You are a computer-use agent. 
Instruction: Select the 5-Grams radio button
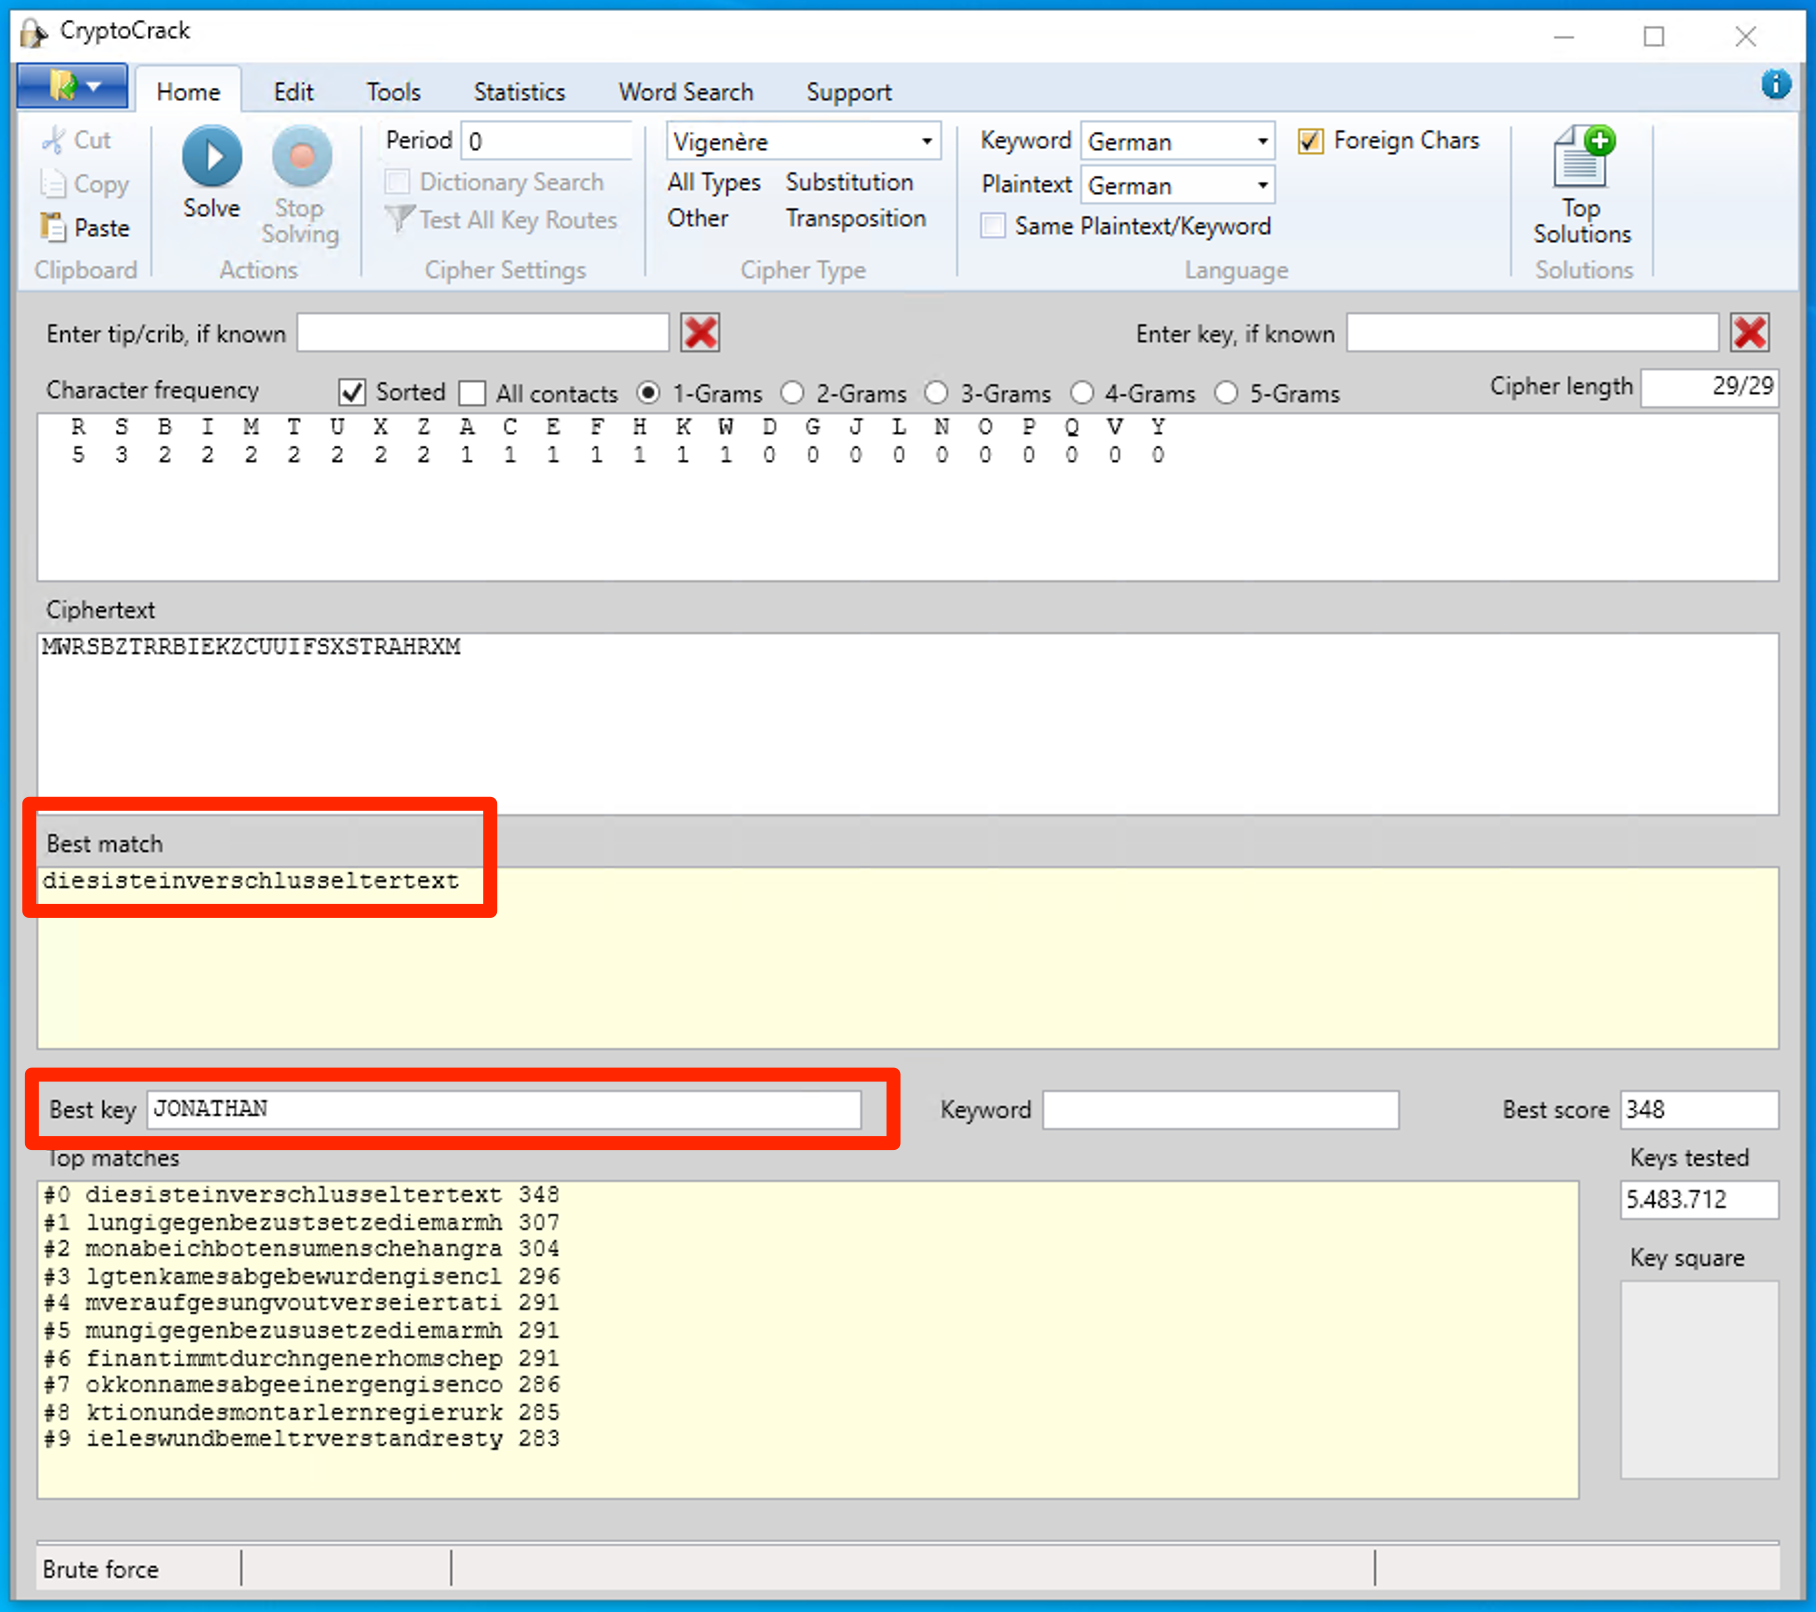click(1226, 393)
